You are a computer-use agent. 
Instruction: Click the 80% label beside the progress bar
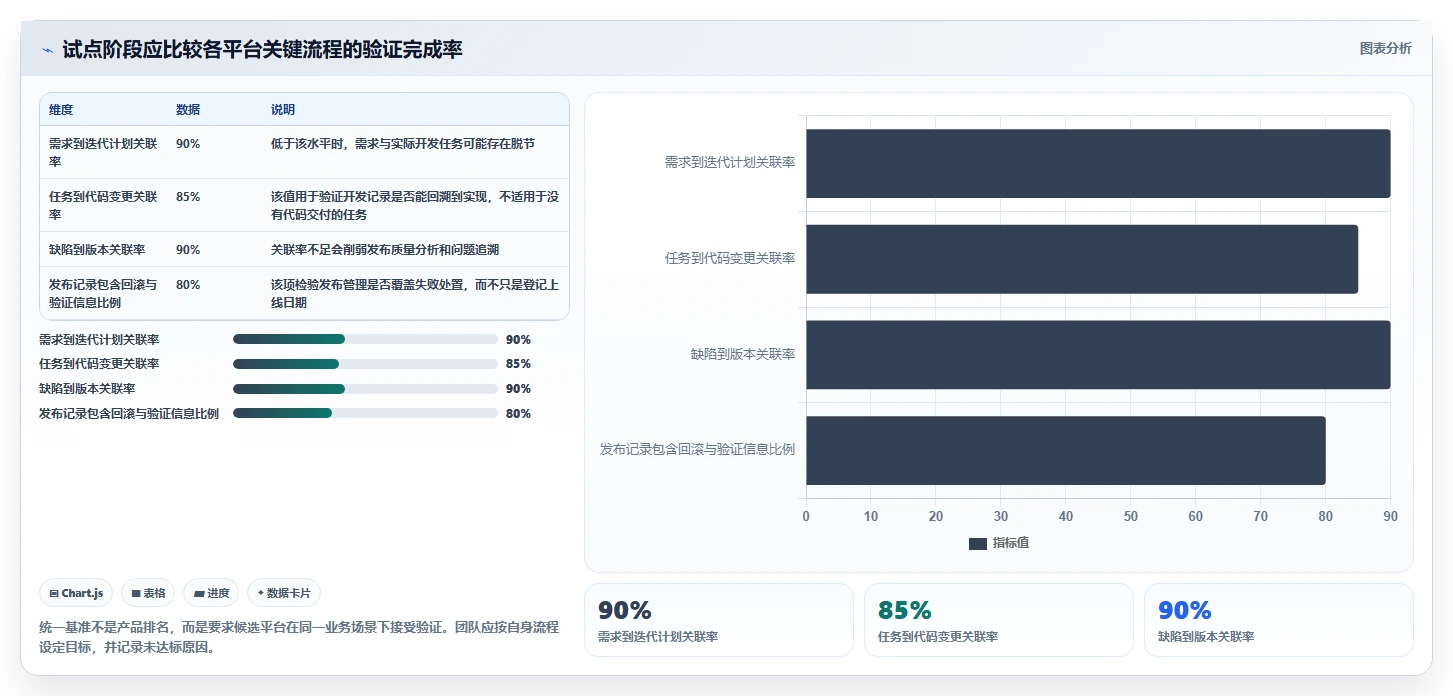[518, 413]
